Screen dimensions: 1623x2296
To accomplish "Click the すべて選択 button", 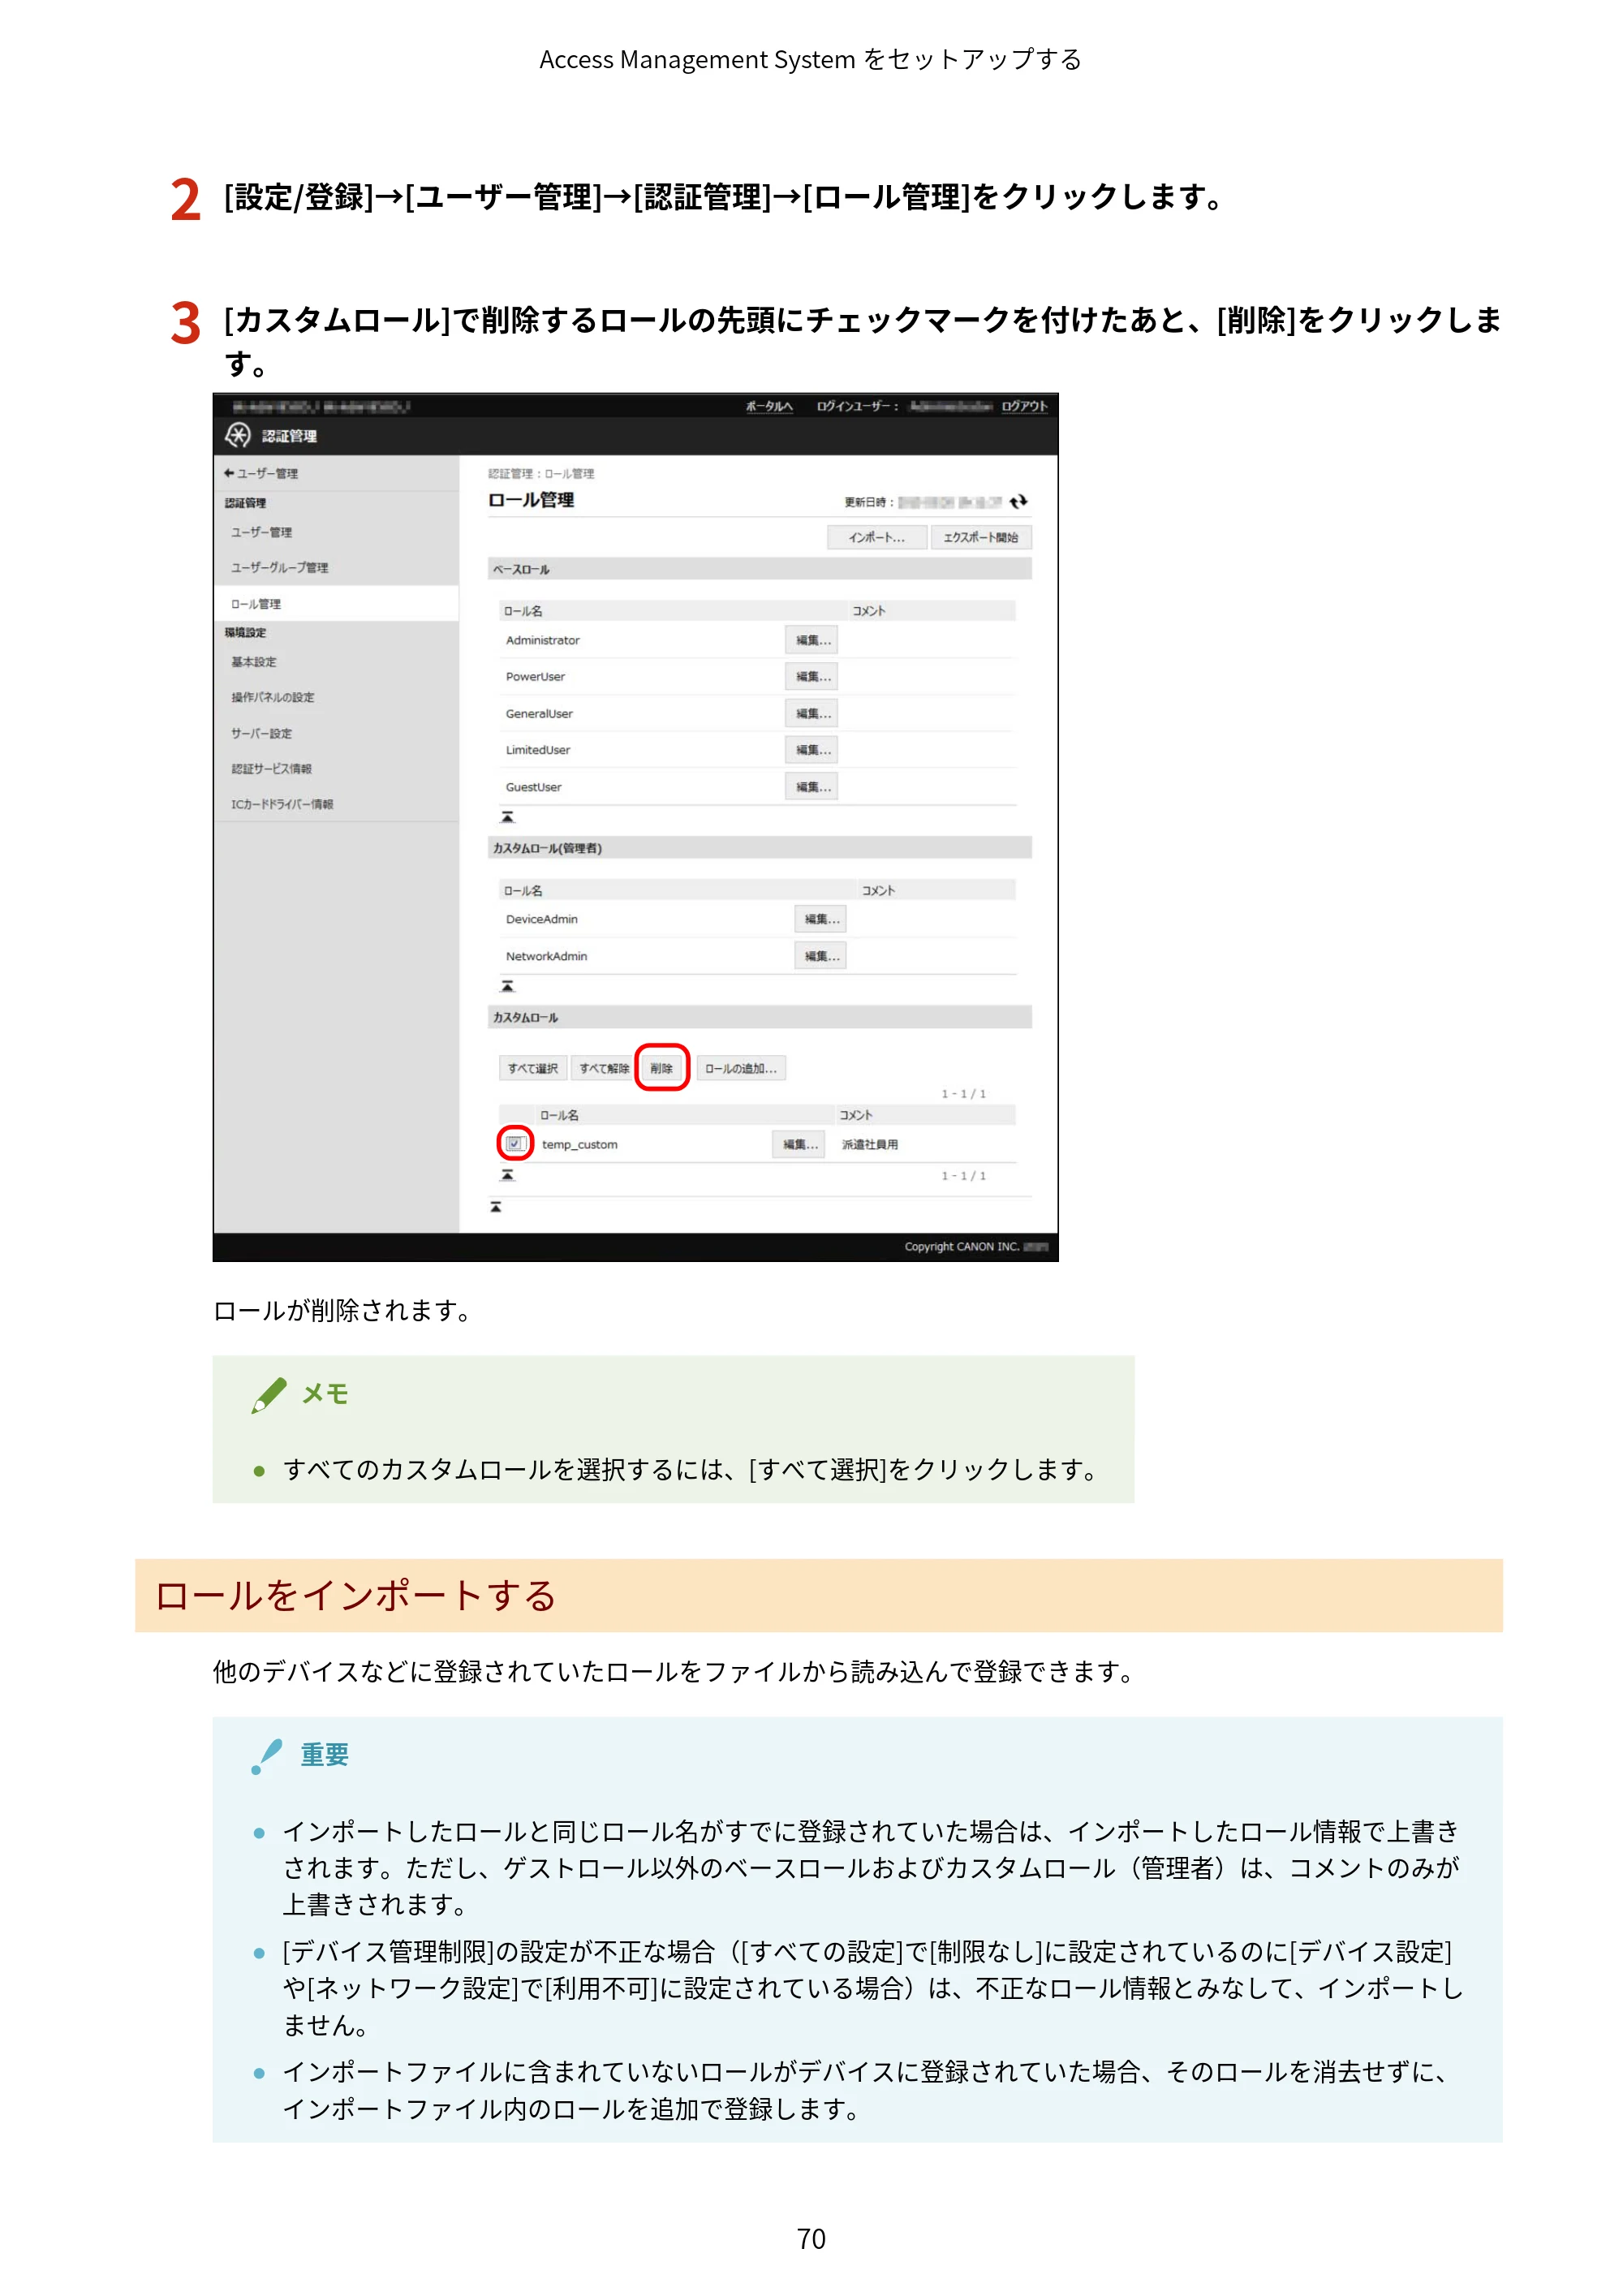I will pyautogui.click(x=533, y=1068).
